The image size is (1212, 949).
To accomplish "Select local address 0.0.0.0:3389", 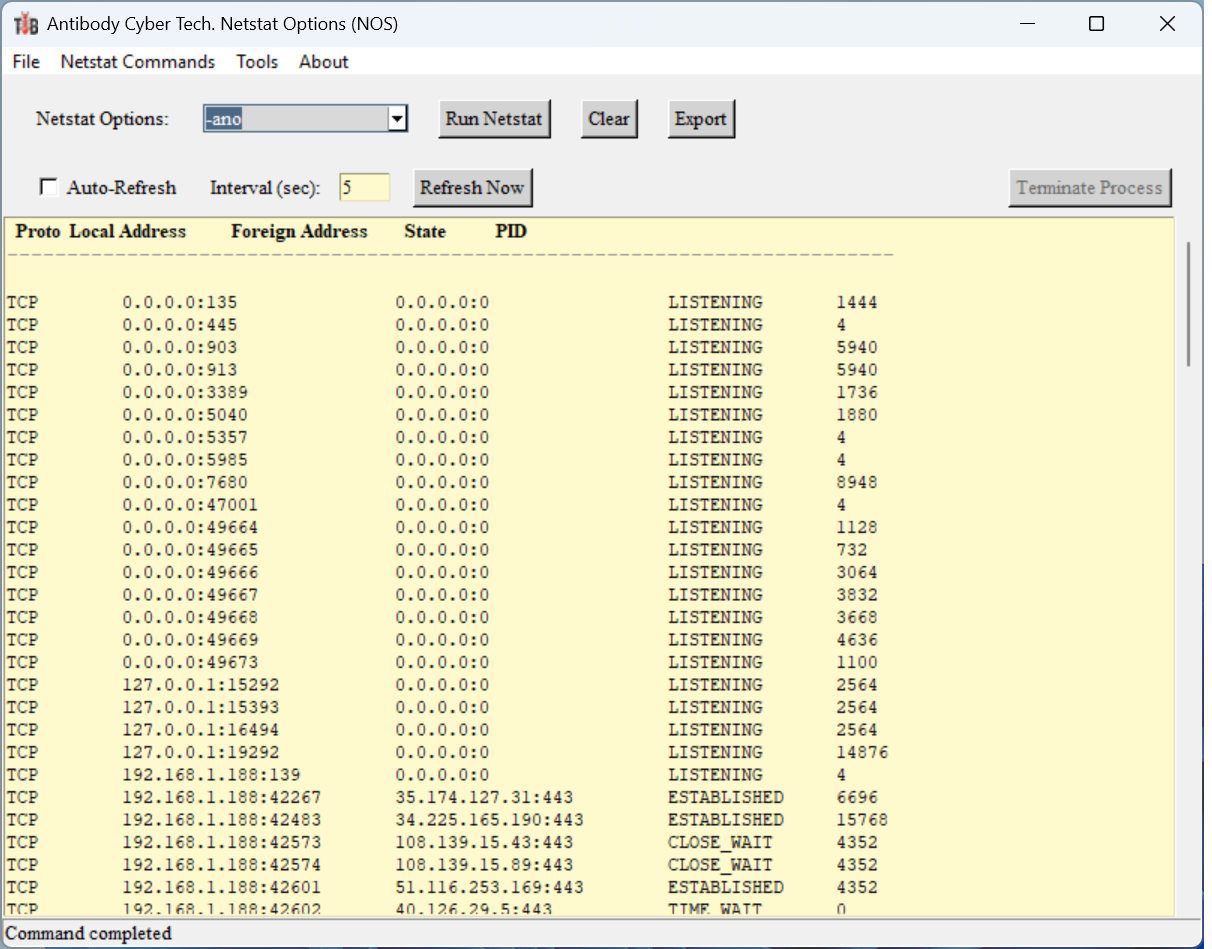I will (185, 392).
